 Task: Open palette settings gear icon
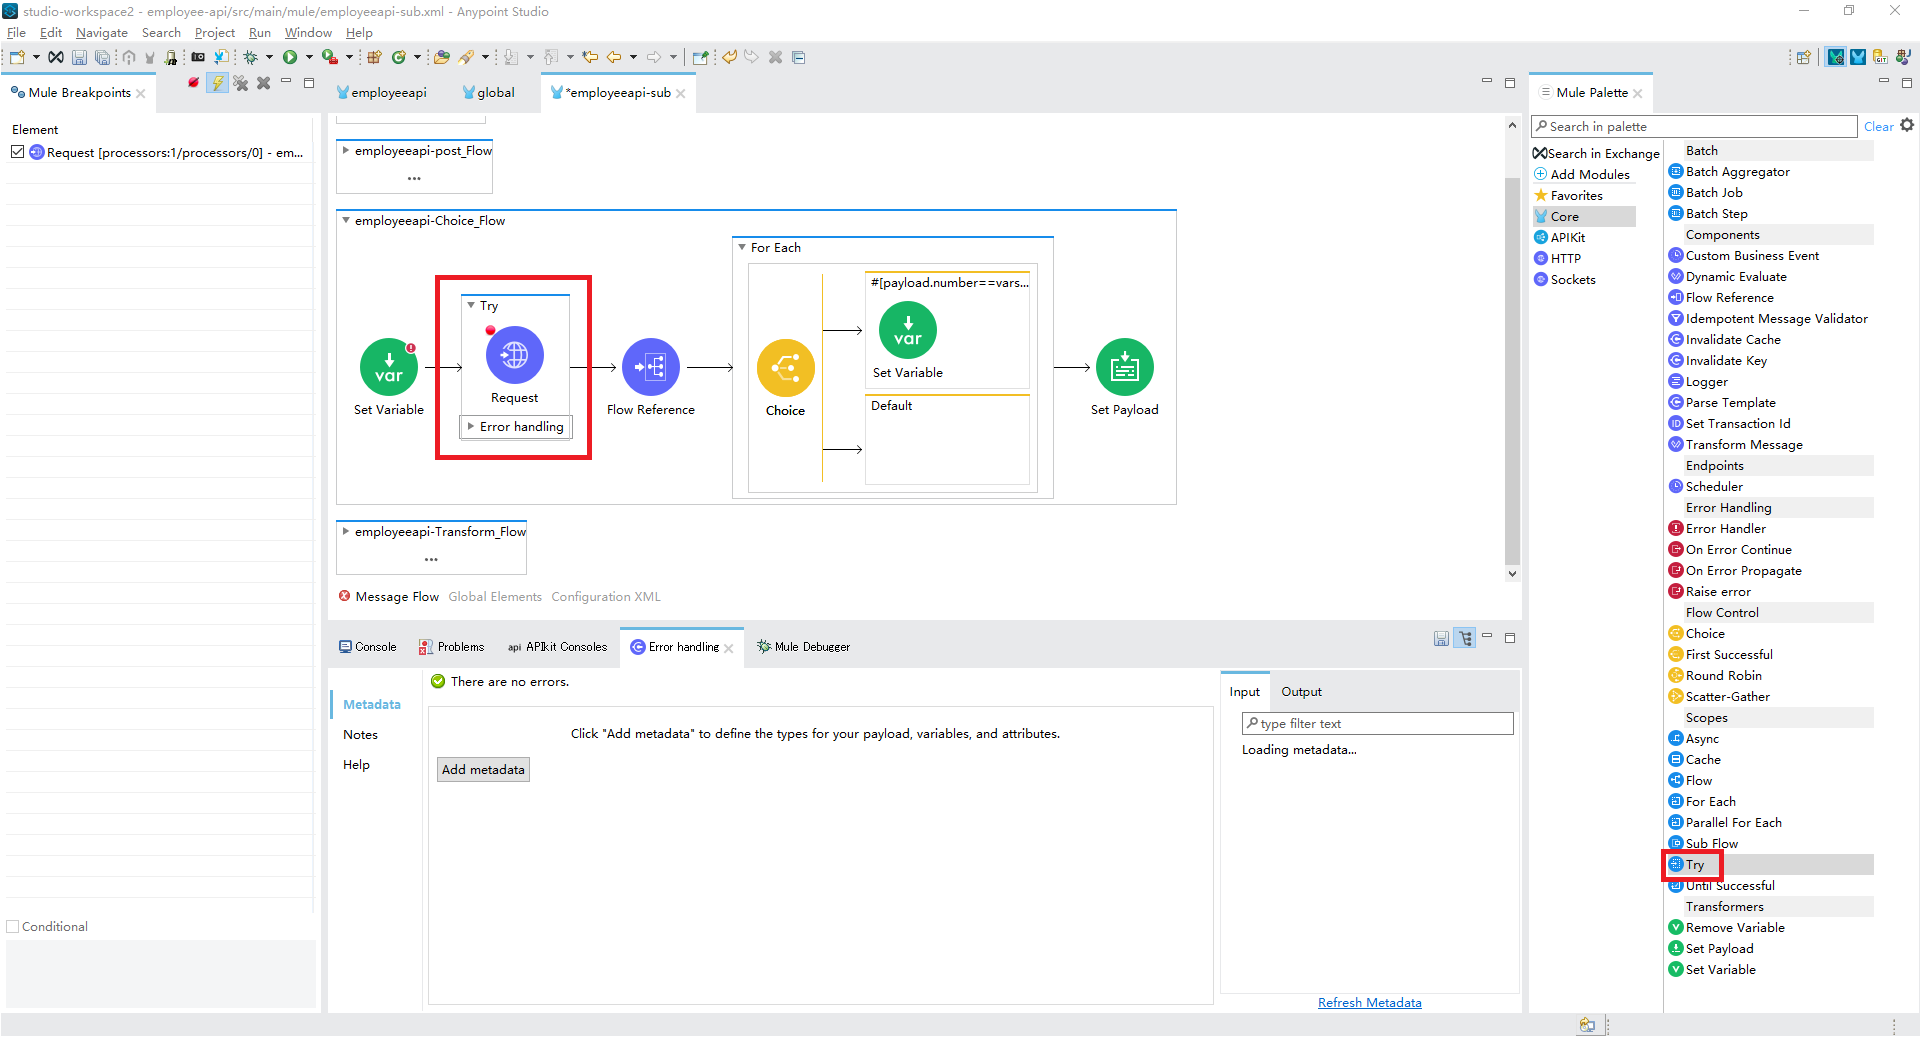(x=1907, y=126)
